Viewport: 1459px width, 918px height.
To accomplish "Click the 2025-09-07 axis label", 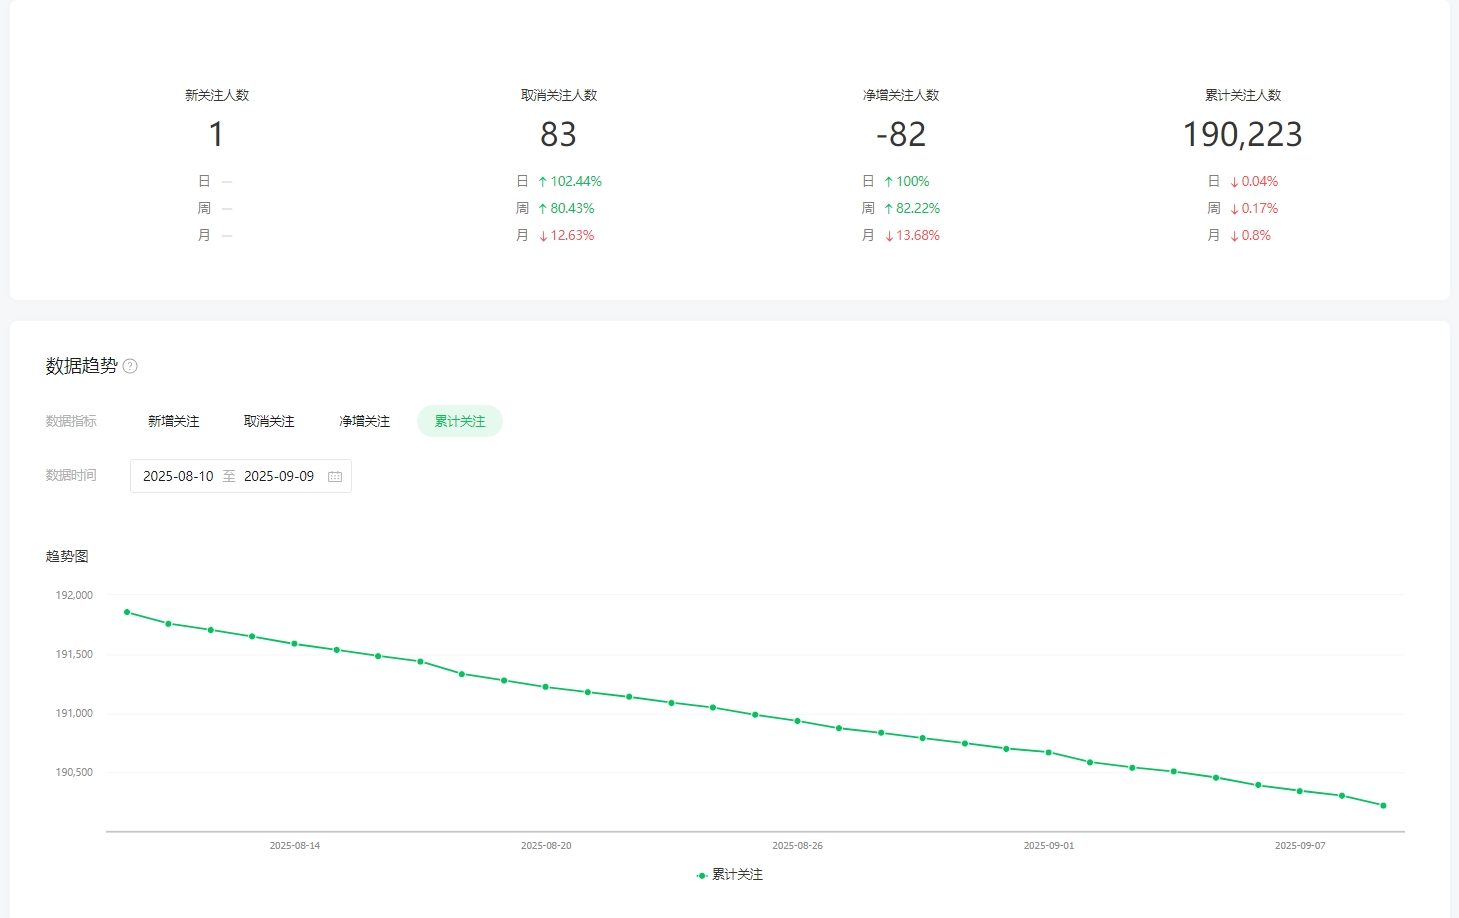I will [x=1300, y=846].
